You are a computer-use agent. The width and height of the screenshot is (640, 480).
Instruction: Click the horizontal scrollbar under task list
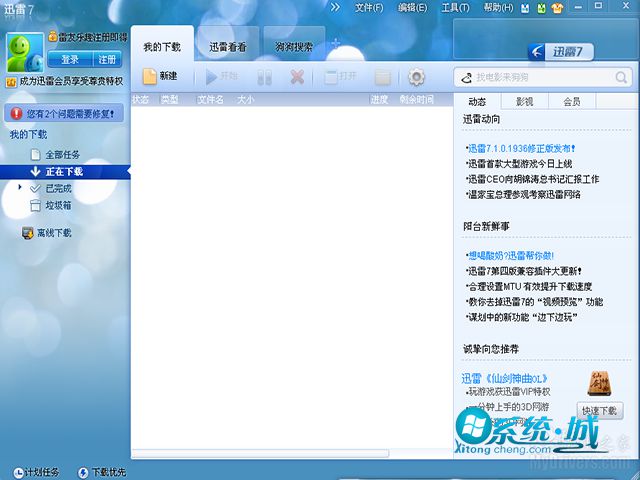tap(260, 453)
